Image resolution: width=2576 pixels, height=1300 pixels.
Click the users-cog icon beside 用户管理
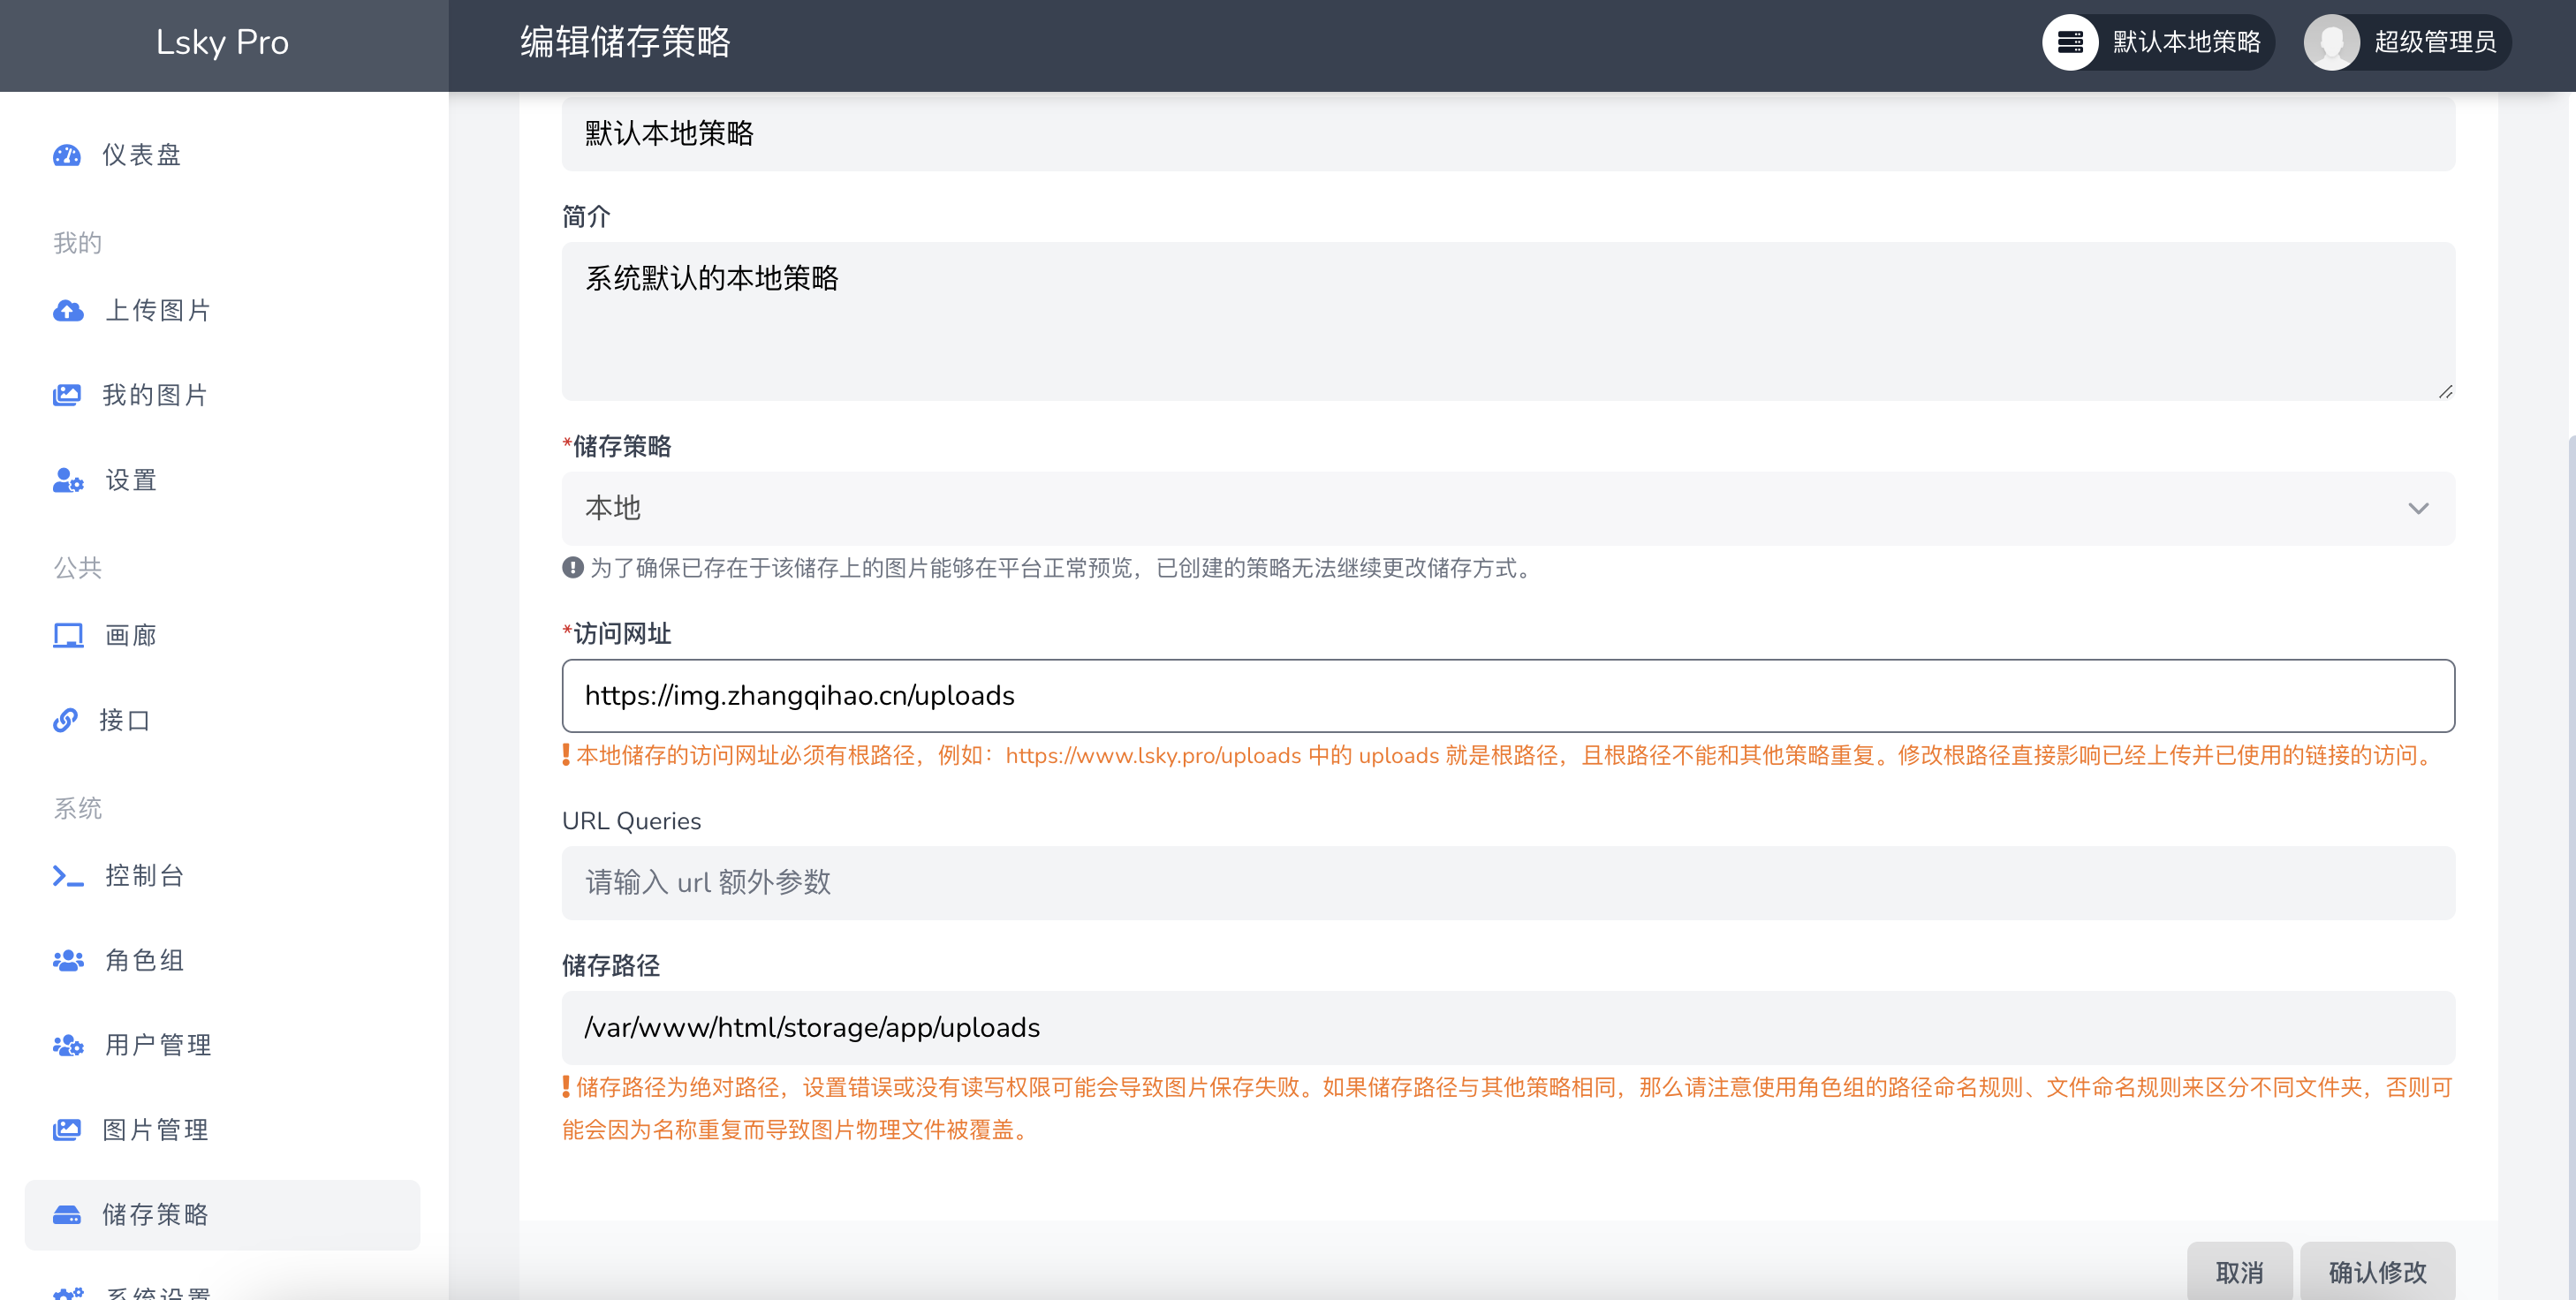[68, 1045]
